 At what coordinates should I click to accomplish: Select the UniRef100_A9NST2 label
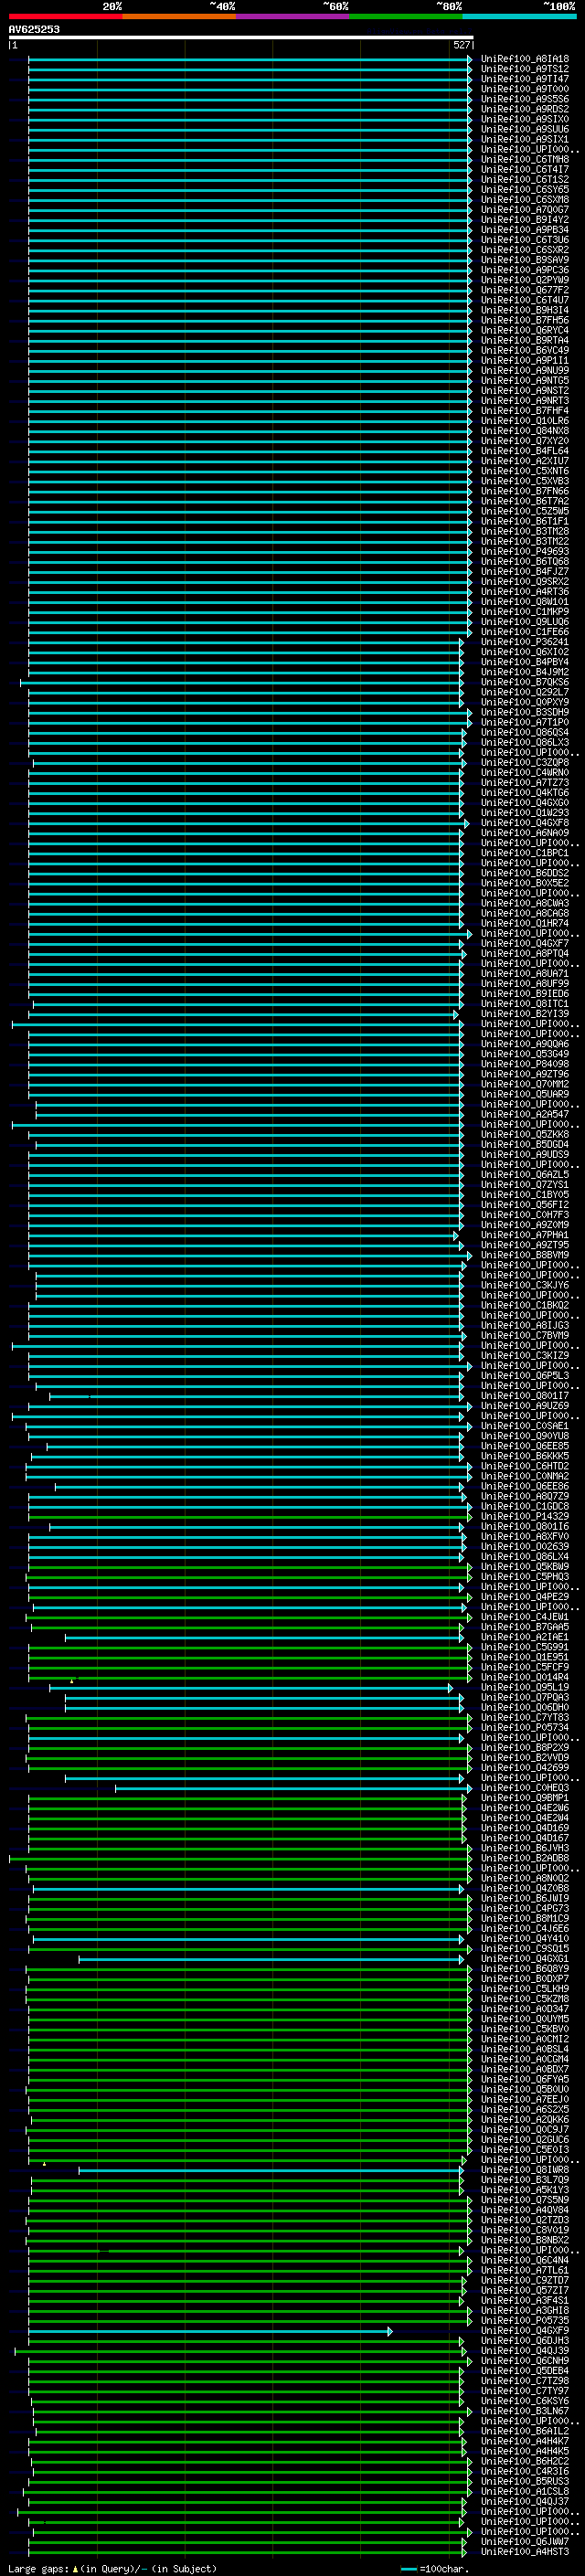pyautogui.click(x=525, y=390)
